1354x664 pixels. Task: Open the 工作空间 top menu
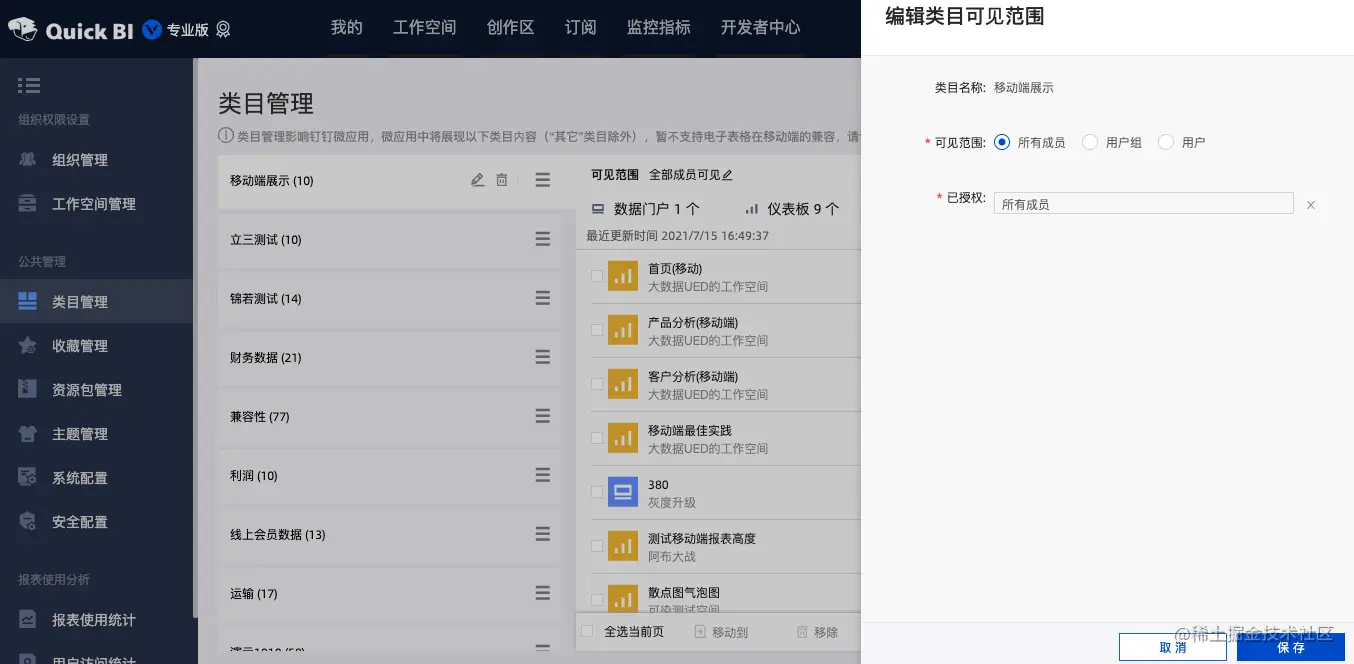pos(425,28)
